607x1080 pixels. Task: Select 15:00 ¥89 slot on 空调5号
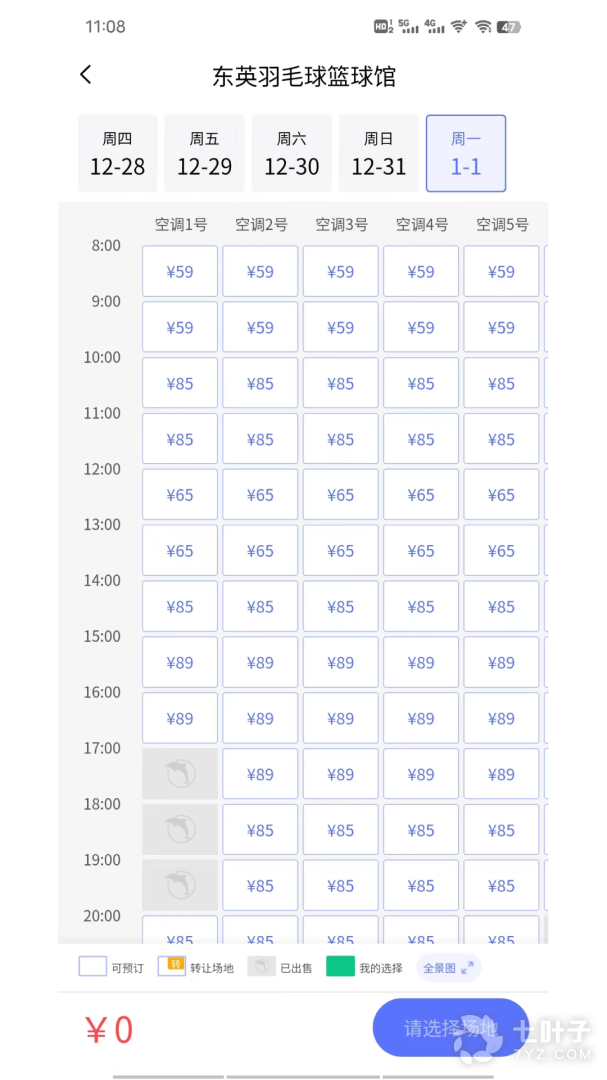[501, 662]
